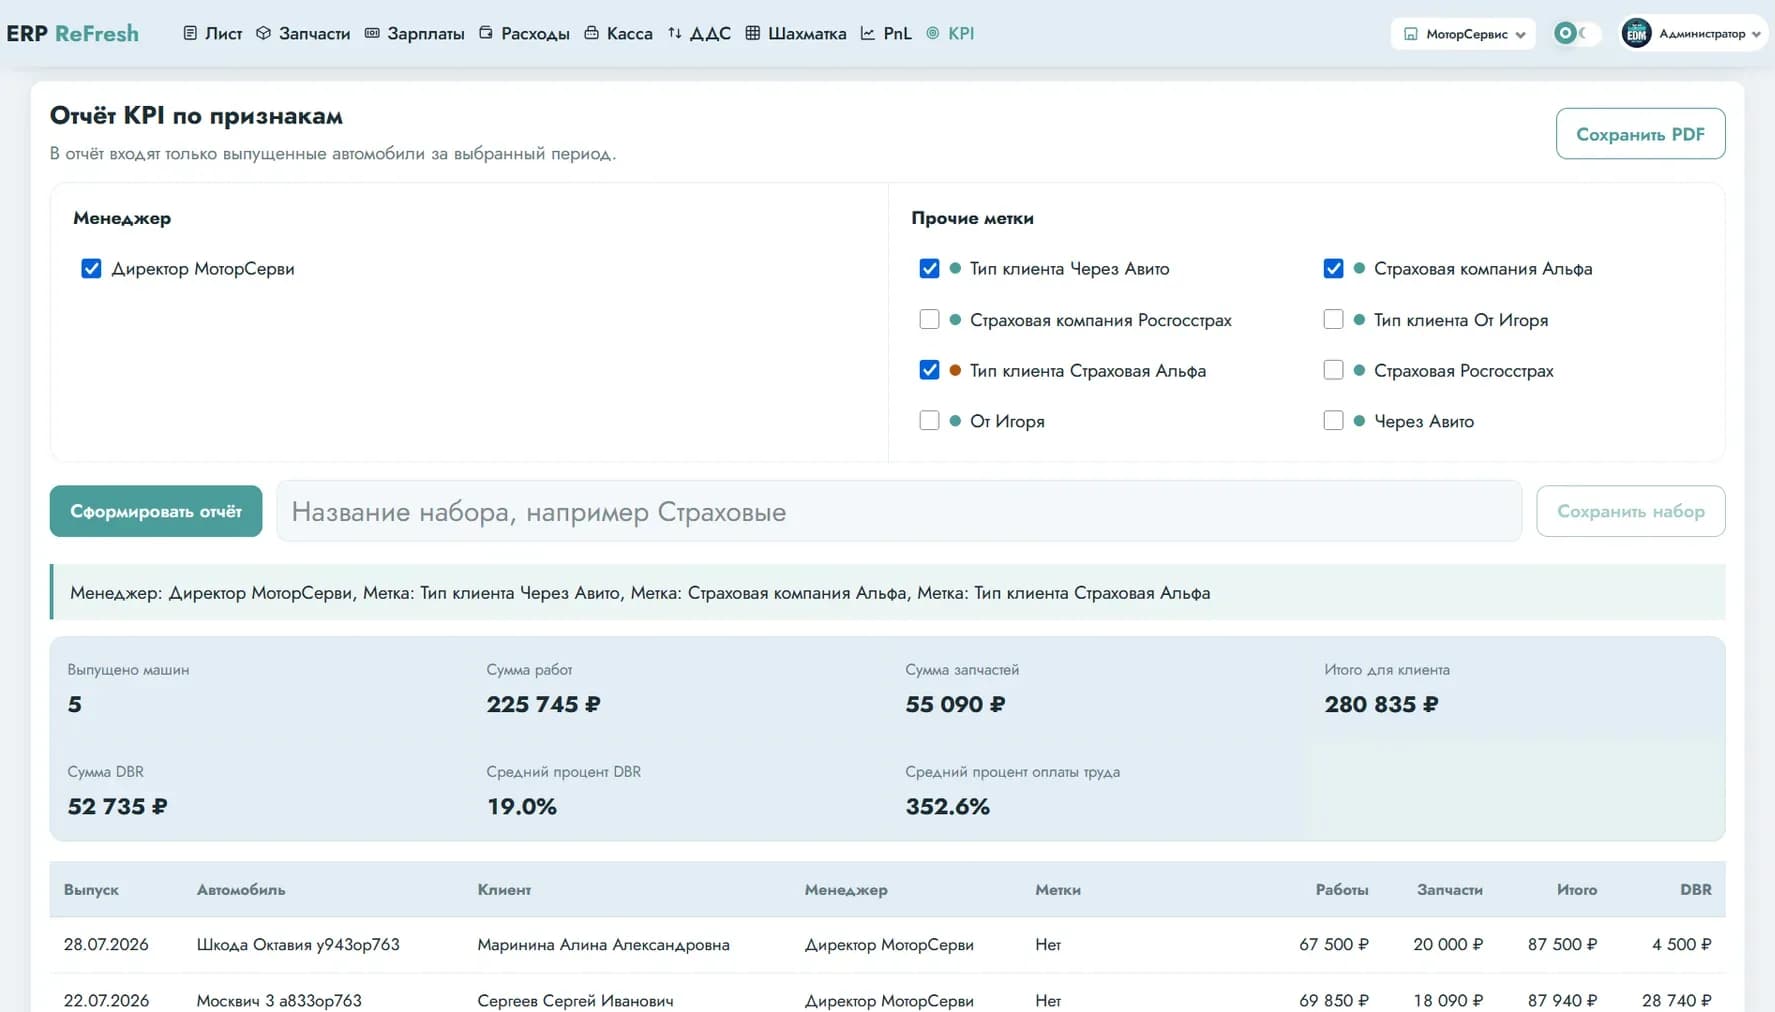Click the ДДС arrows icon
The width and height of the screenshot is (1775, 1012).
point(675,33)
